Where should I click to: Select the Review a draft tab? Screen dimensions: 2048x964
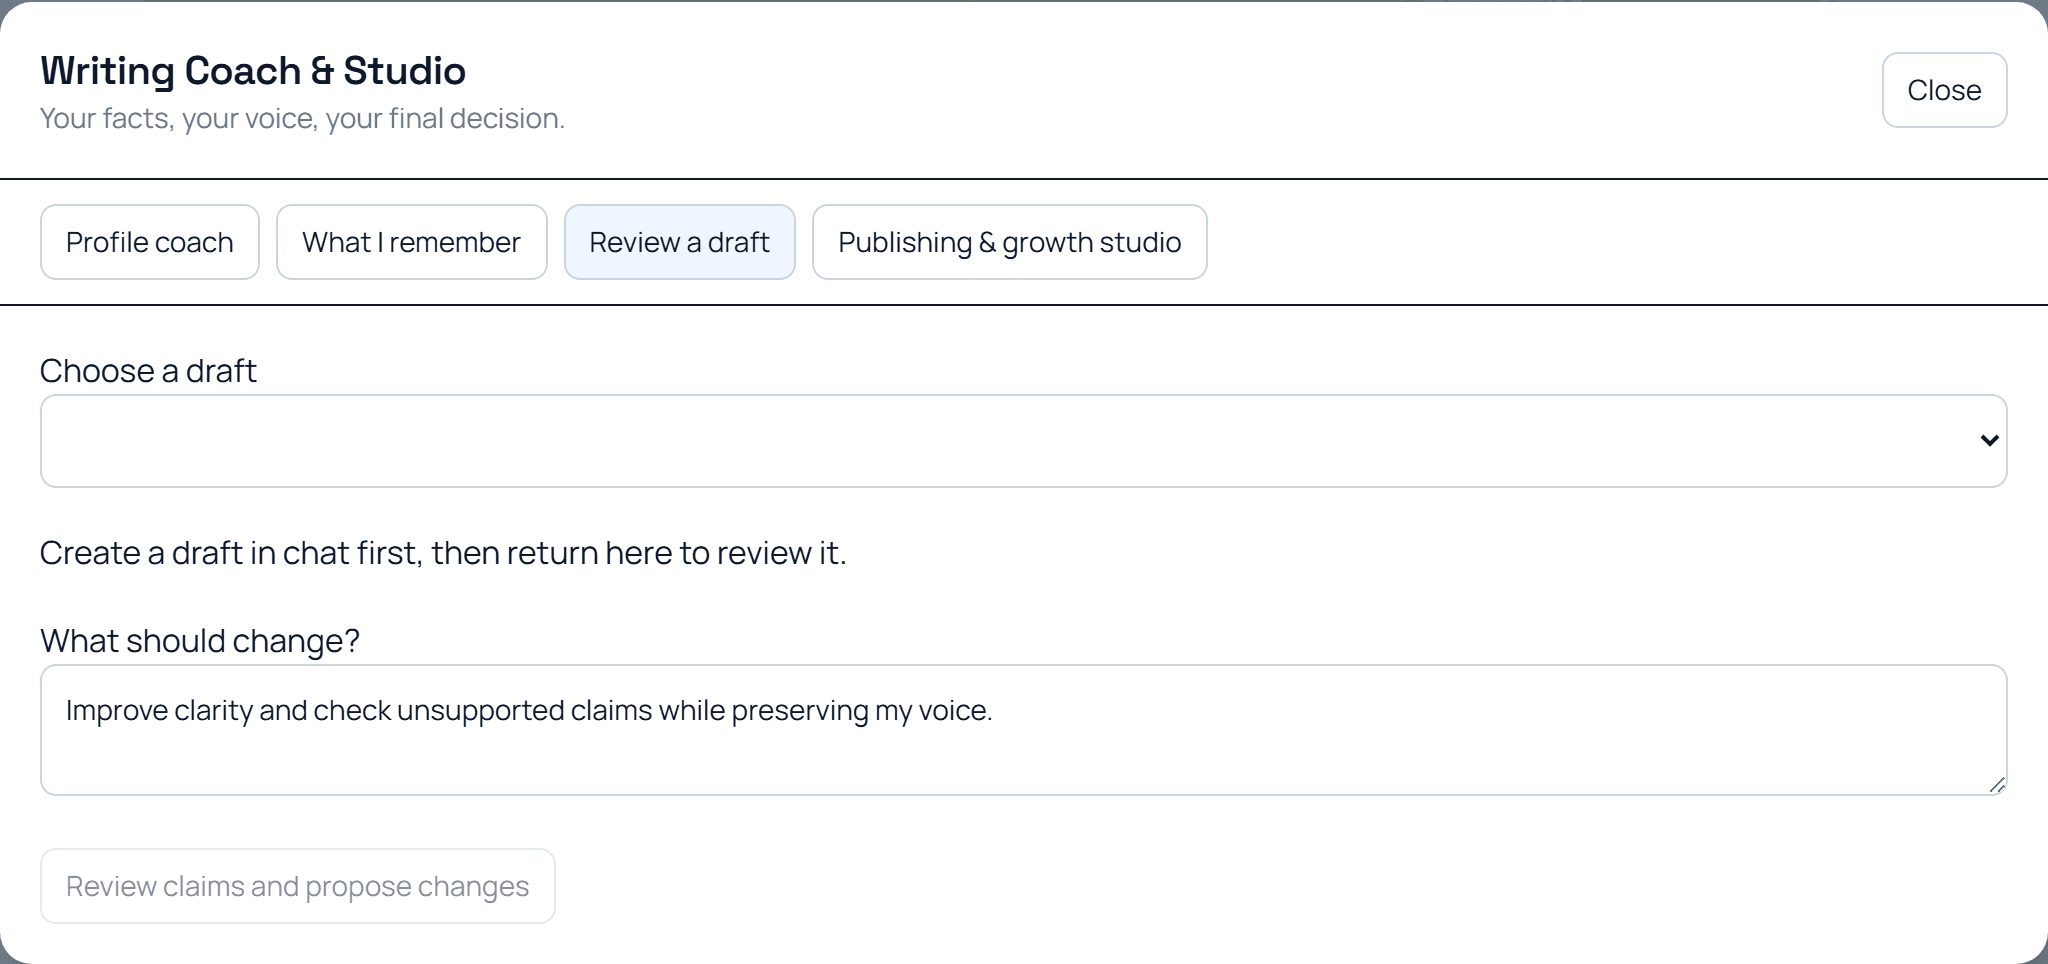pyautogui.click(x=680, y=242)
